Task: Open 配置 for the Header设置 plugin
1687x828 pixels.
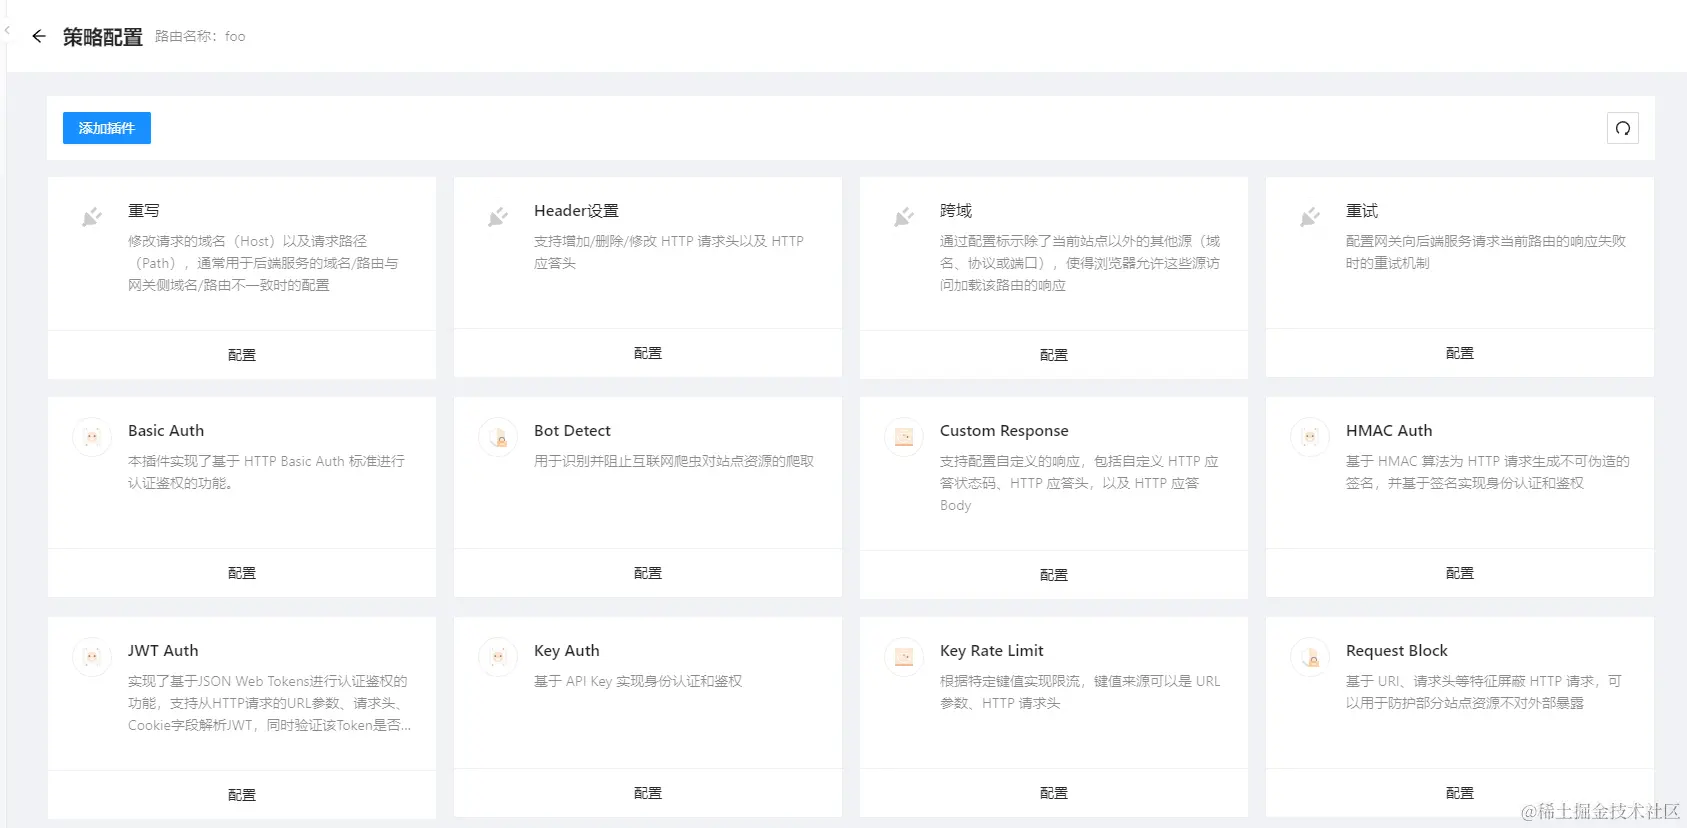Action: point(648,353)
